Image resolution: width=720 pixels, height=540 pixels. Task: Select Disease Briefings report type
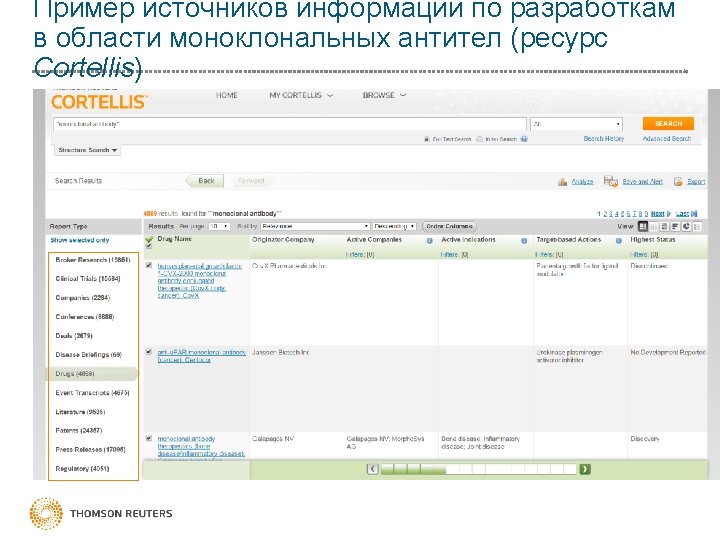click(89, 354)
